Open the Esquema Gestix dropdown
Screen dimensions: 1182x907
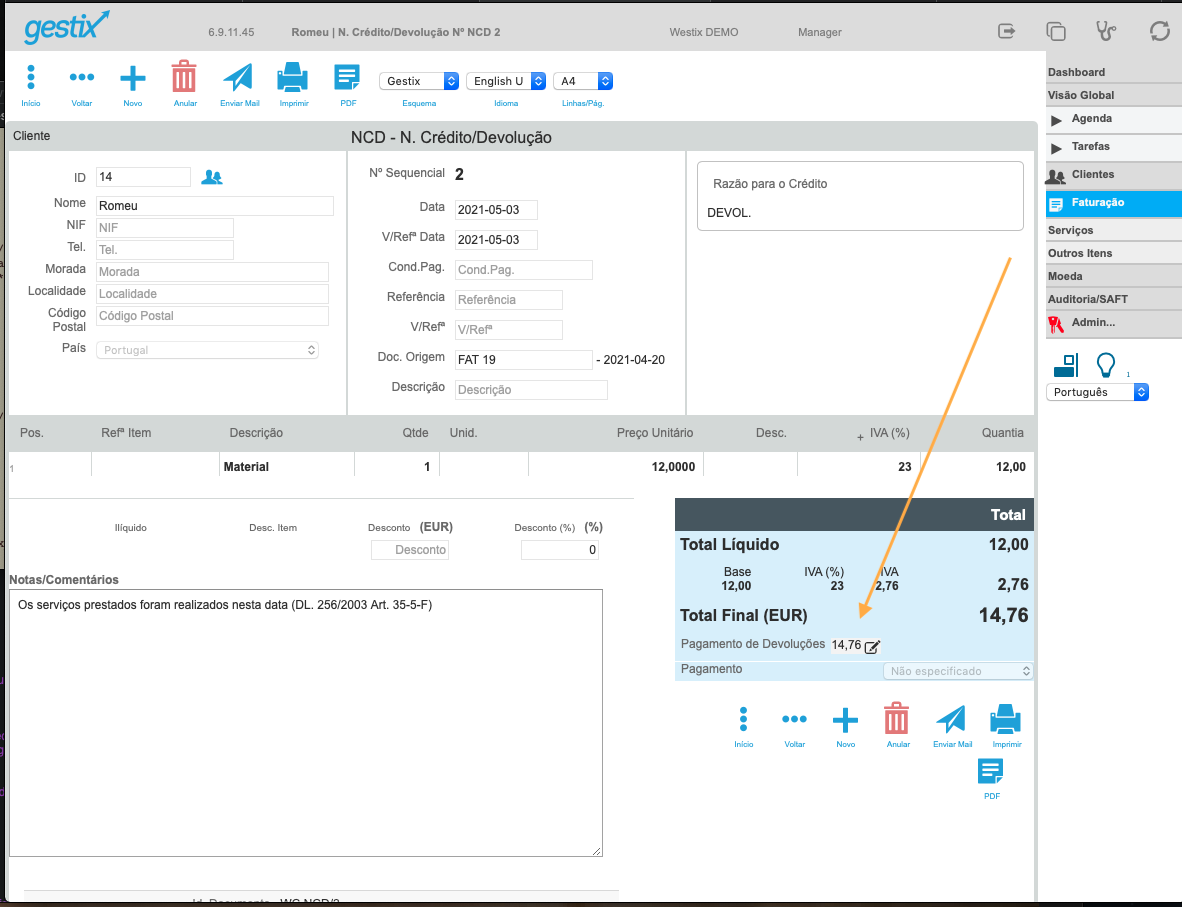[419, 81]
